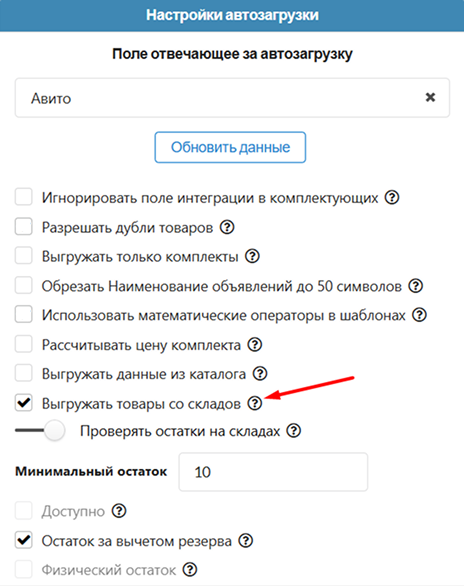Uncheck Выгружать товары со складов

point(24,403)
